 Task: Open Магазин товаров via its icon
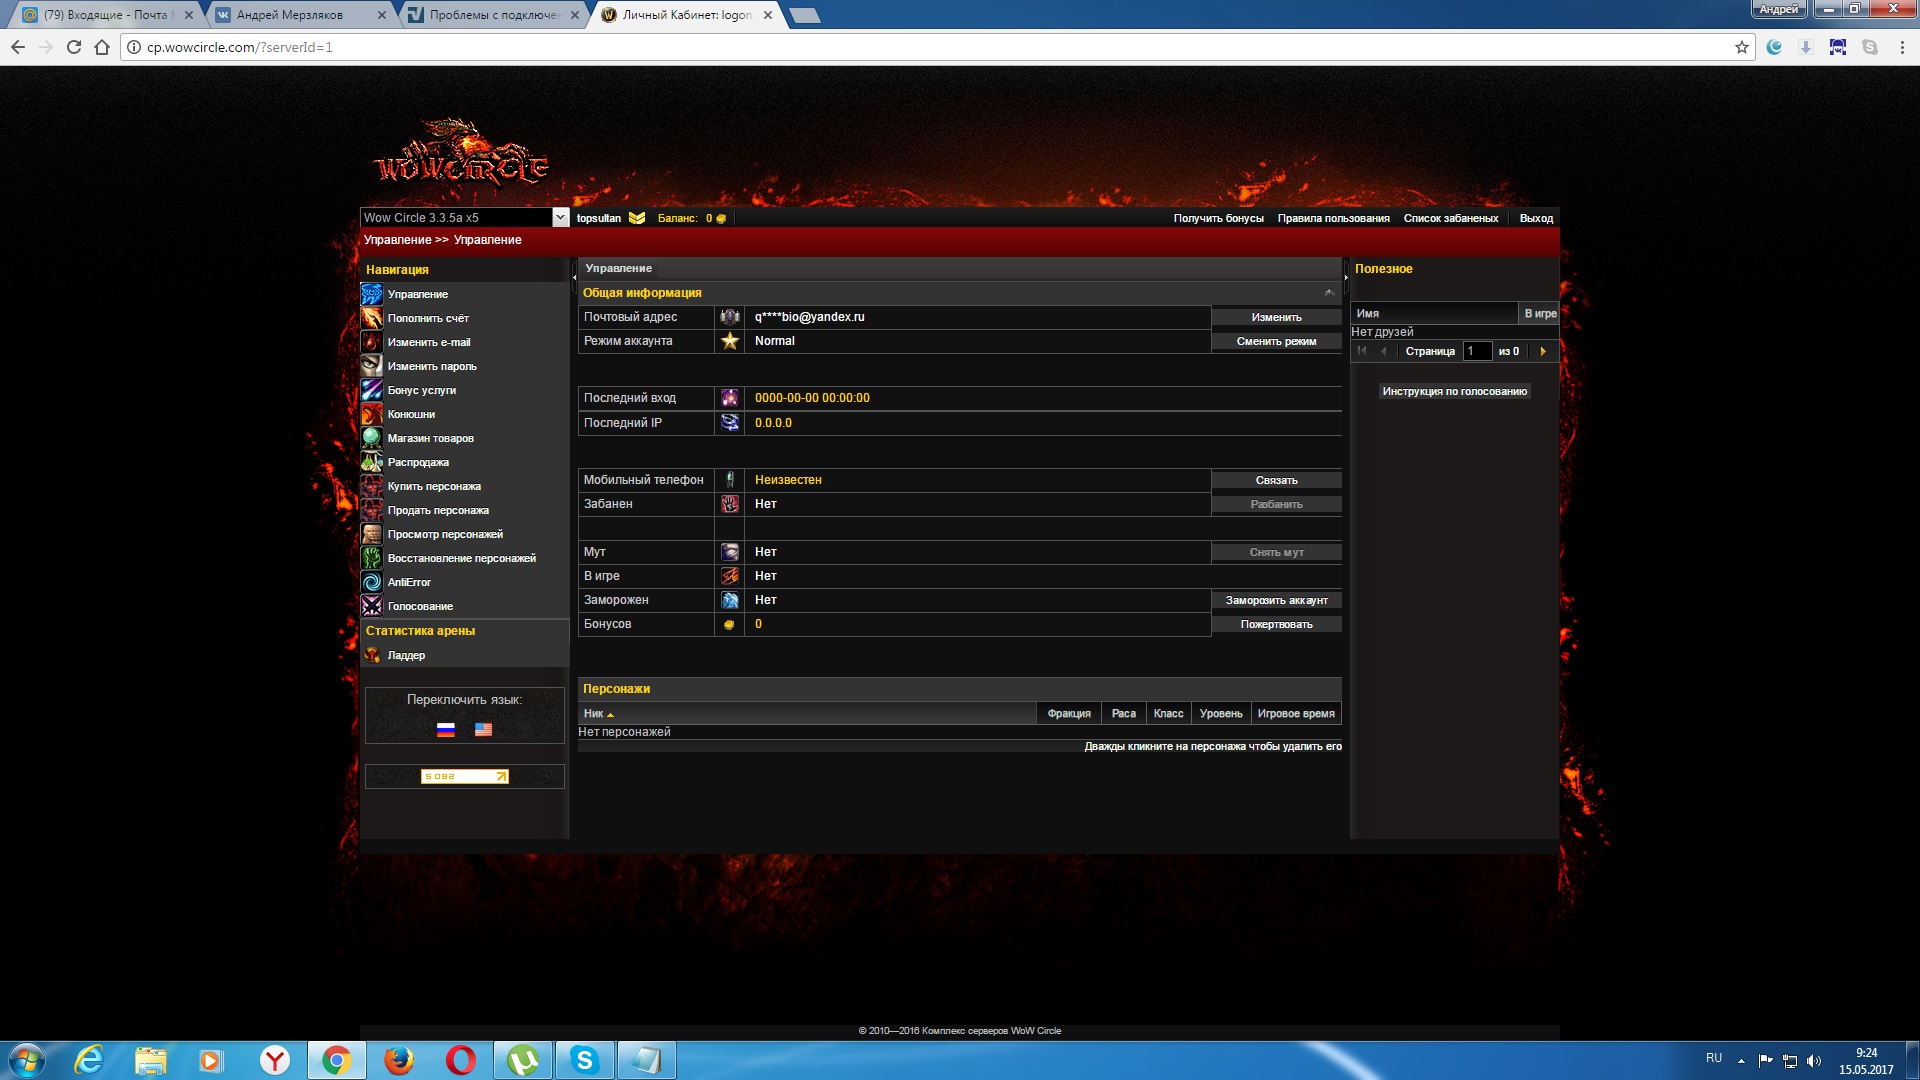(x=371, y=438)
